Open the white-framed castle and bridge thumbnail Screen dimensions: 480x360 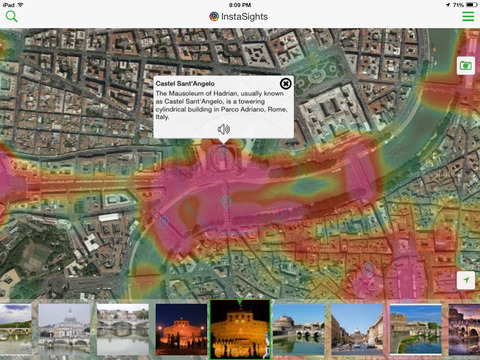(x=416, y=329)
